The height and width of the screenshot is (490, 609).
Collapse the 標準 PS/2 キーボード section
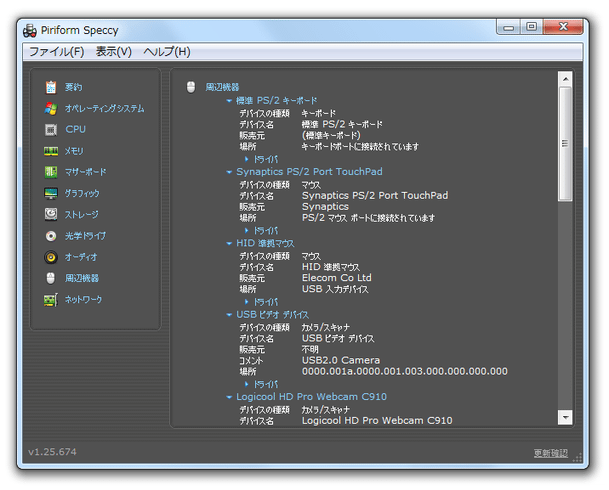[x=229, y=101]
